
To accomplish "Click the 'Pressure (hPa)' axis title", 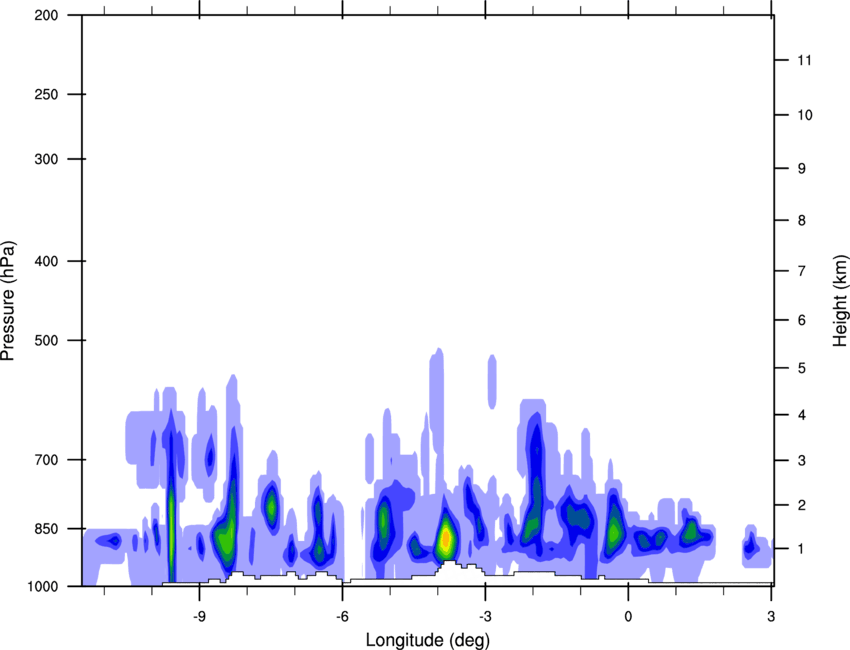I will [8, 301].
